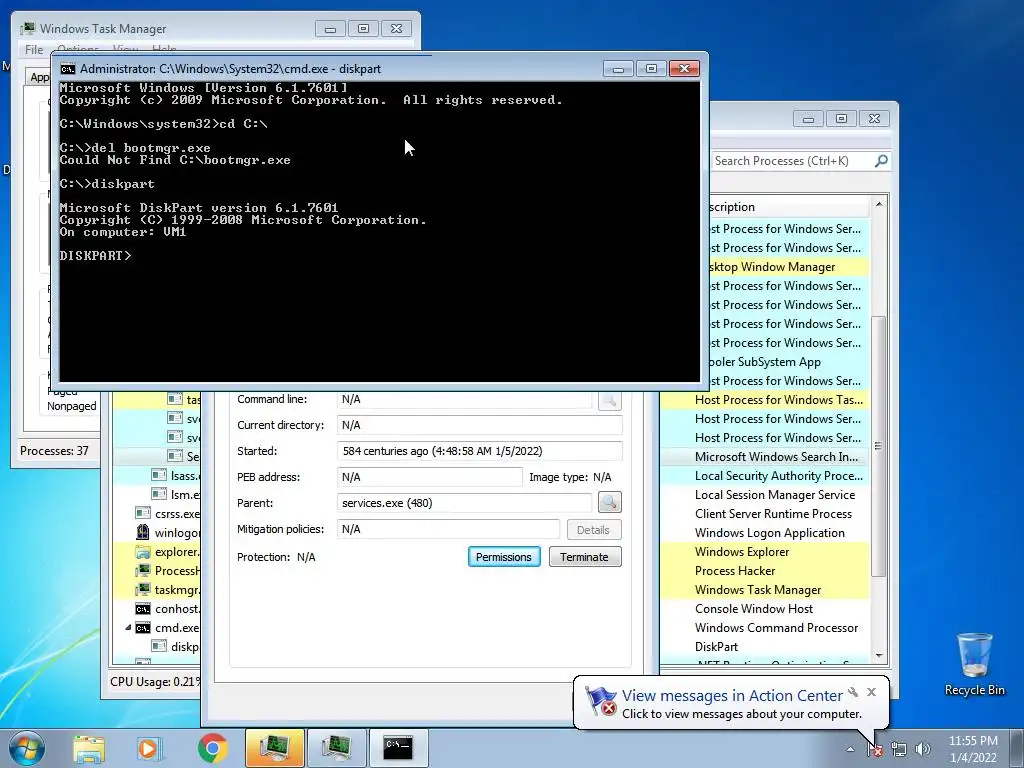Click scroll up arrow in the Process Hacker list
This screenshot has width=1024, height=768.
click(879, 204)
